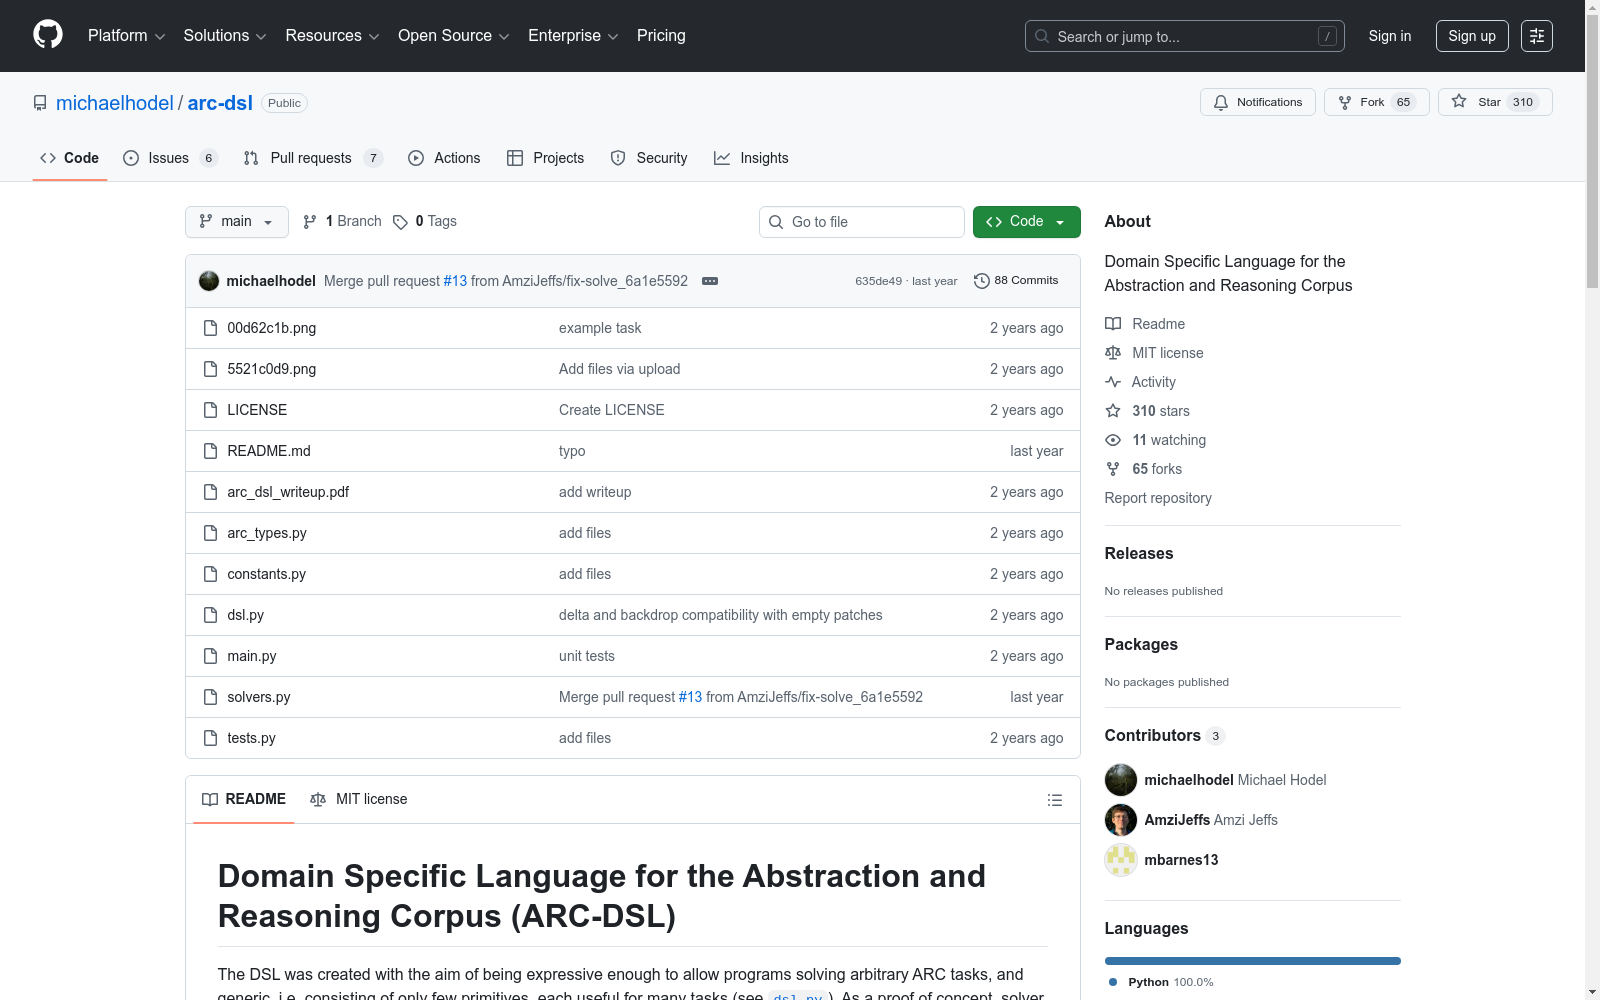This screenshot has width=1600, height=1000.
Task: Open the README outline icon
Action: tap(1054, 800)
